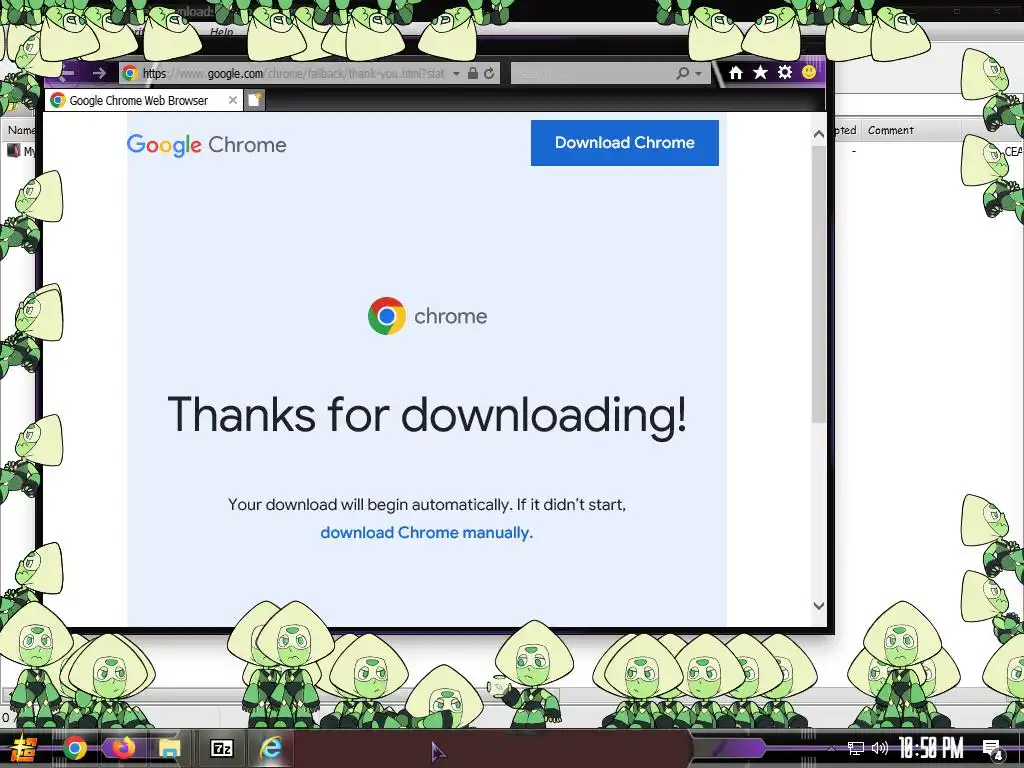Select the Google Chrome Web Browser tab

coord(144,101)
